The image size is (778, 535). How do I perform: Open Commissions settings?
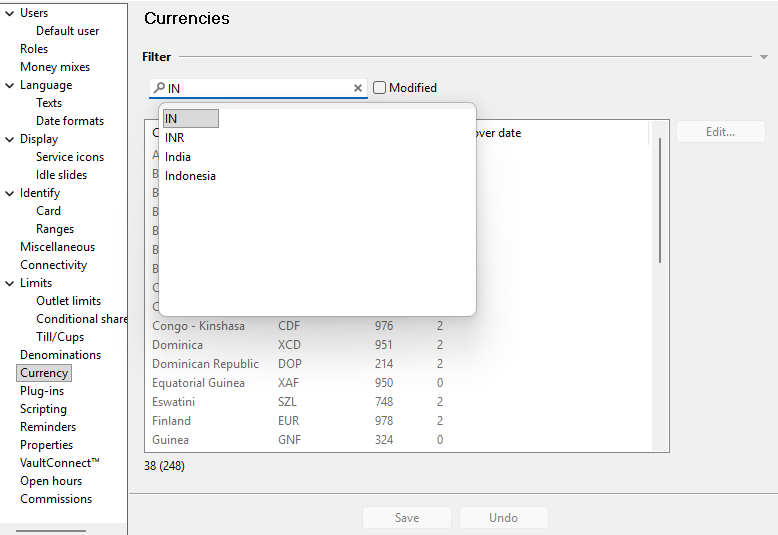(56, 499)
